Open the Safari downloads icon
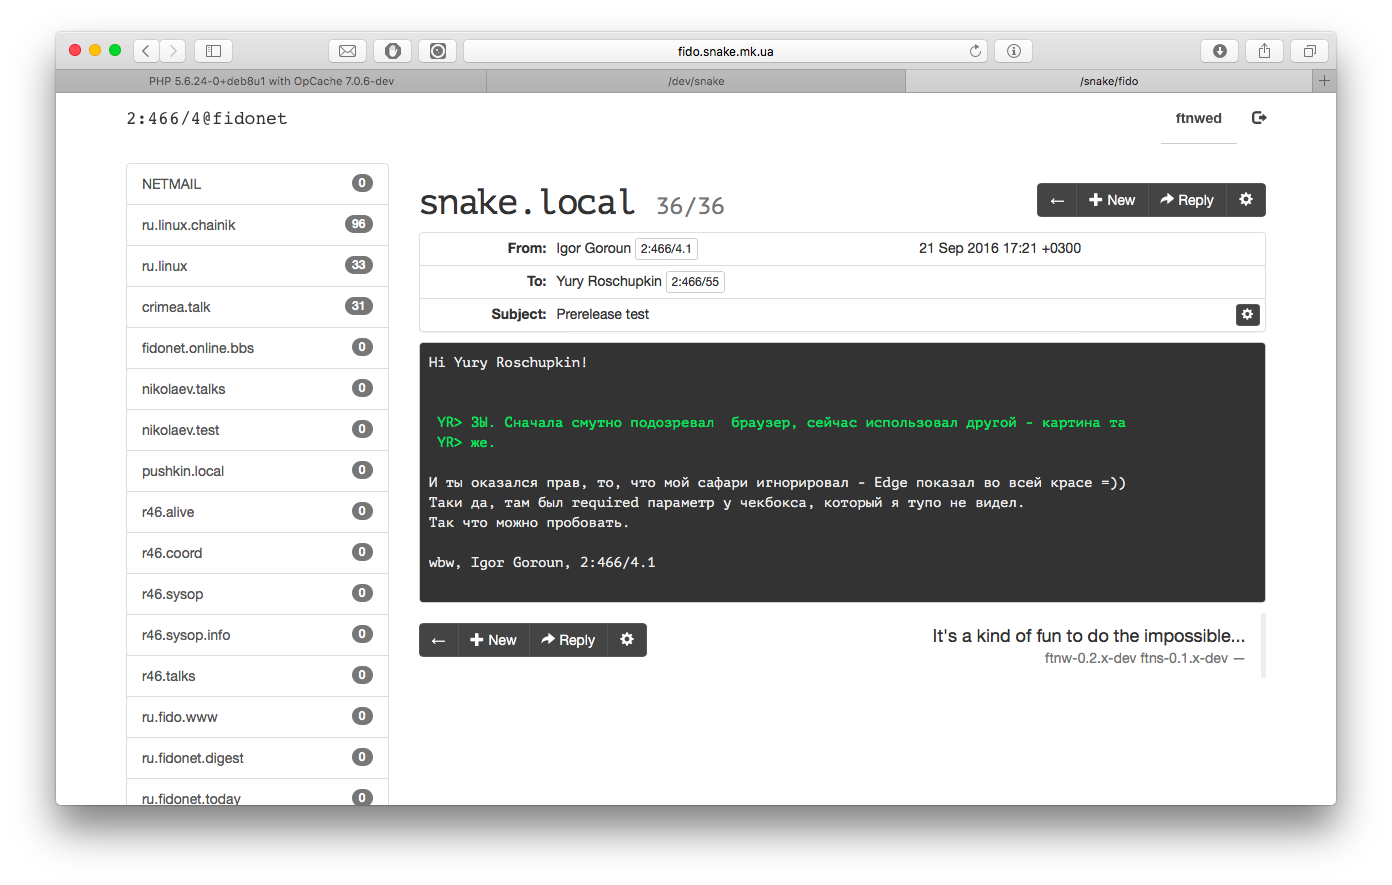The image size is (1392, 885). point(1219,51)
